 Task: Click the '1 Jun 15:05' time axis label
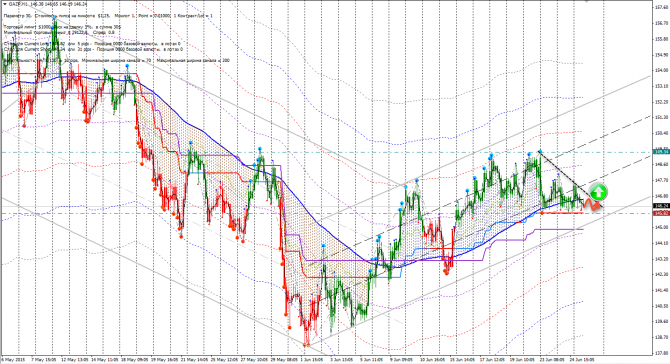tap(312, 360)
